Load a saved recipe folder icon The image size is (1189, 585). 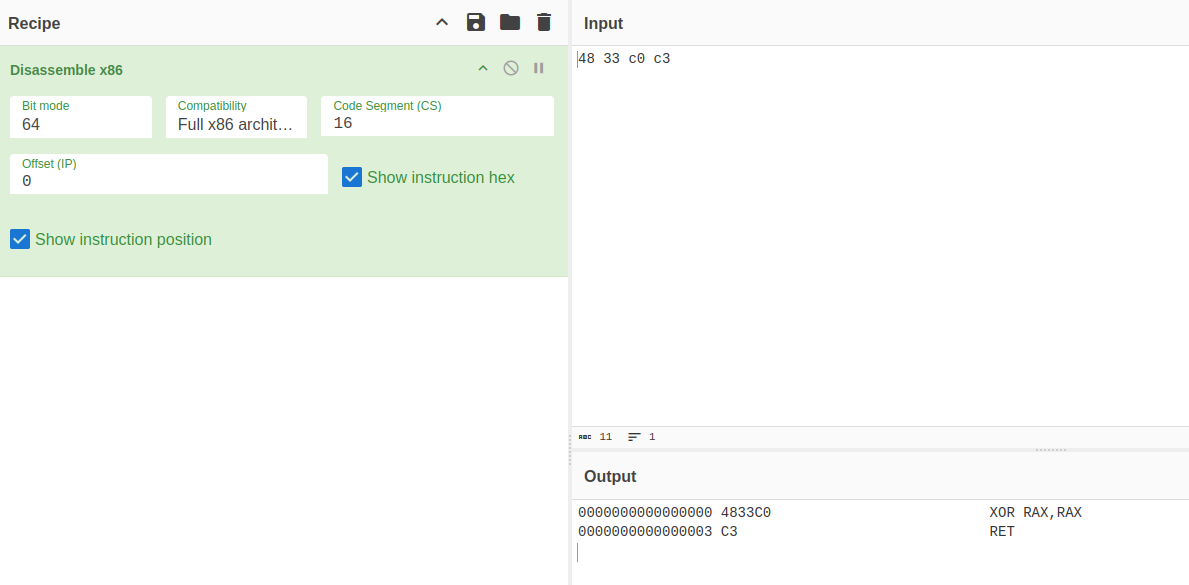point(510,22)
